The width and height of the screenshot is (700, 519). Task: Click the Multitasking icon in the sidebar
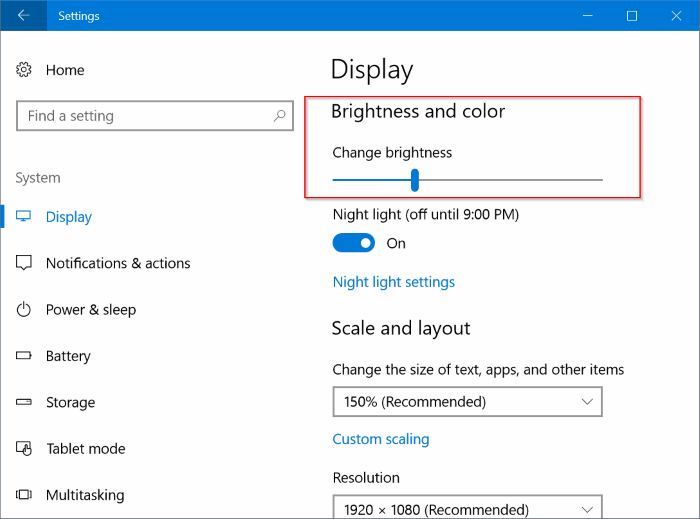click(x=24, y=495)
